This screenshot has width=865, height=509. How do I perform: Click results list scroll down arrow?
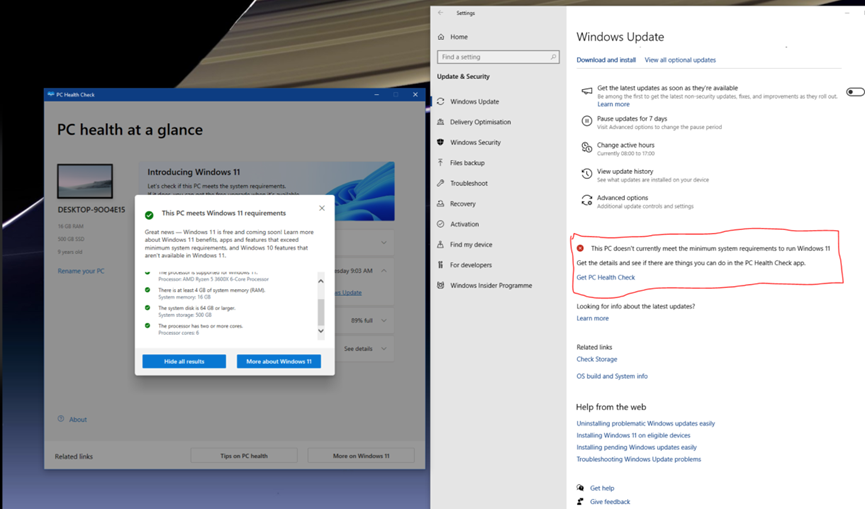click(321, 330)
